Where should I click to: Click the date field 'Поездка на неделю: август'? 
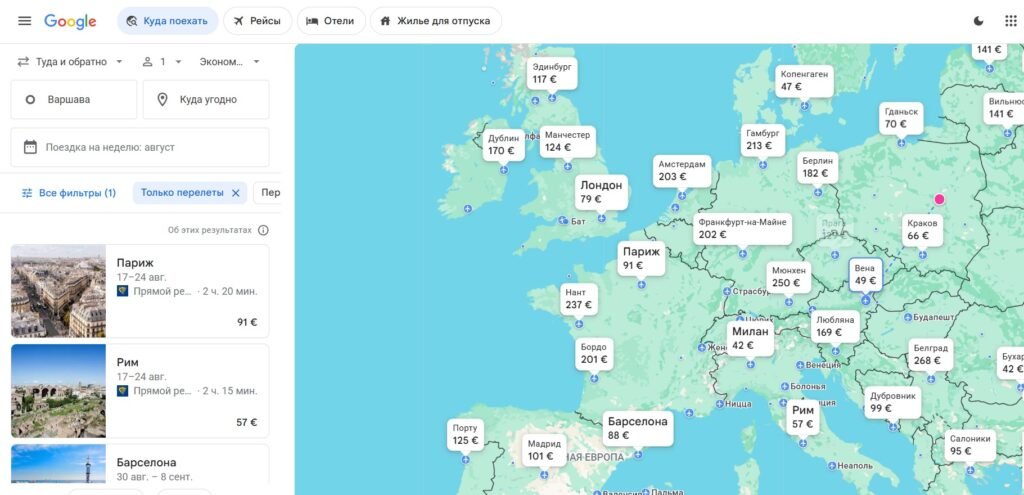coord(140,147)
